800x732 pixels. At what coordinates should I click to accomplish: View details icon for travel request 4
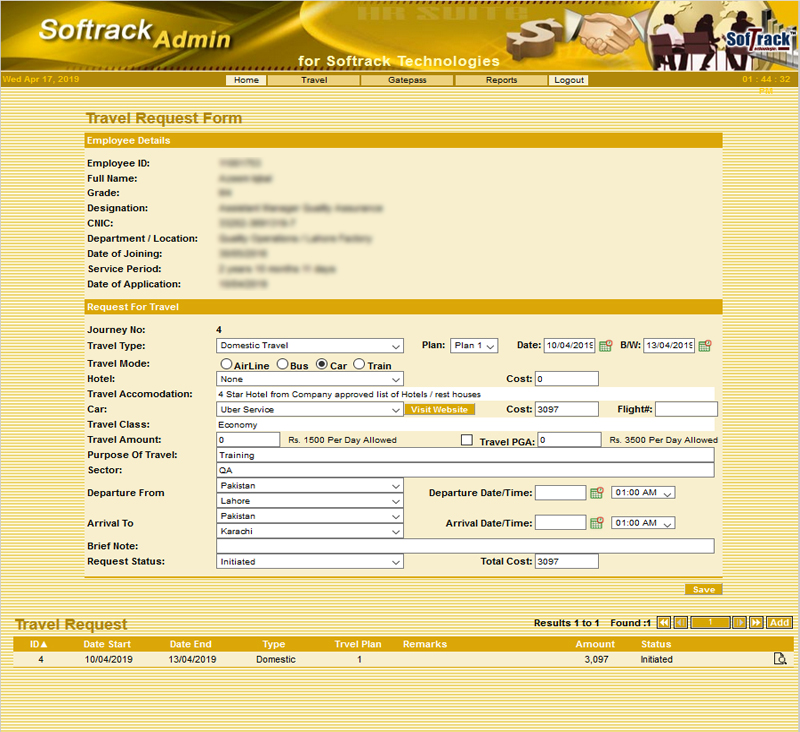[x=780, y=659]
